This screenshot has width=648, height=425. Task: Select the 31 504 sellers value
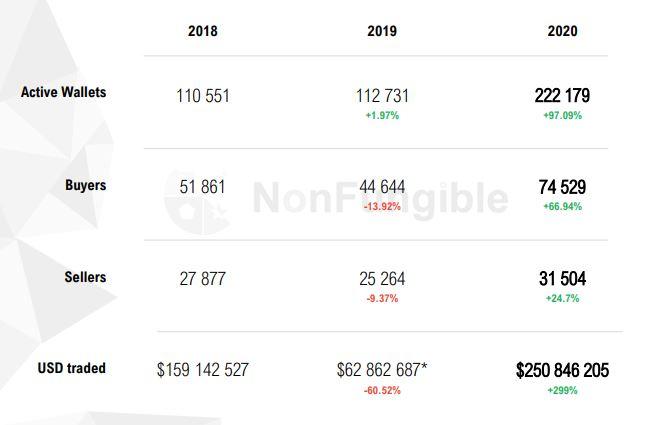562,279
